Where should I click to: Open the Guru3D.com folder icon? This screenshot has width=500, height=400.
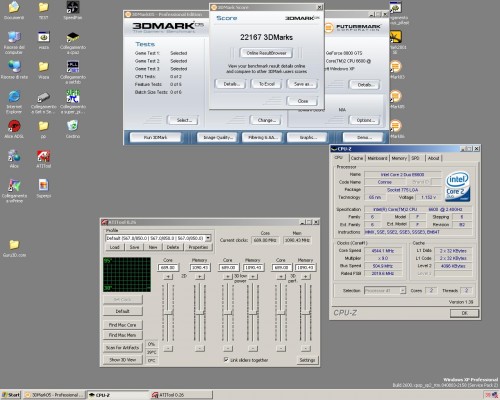point(14,248)
